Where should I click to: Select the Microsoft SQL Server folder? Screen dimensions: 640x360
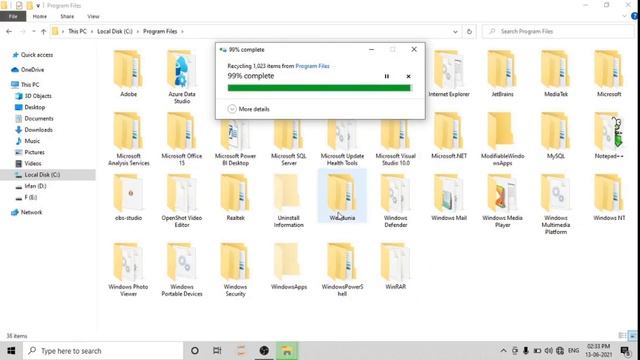289,139
